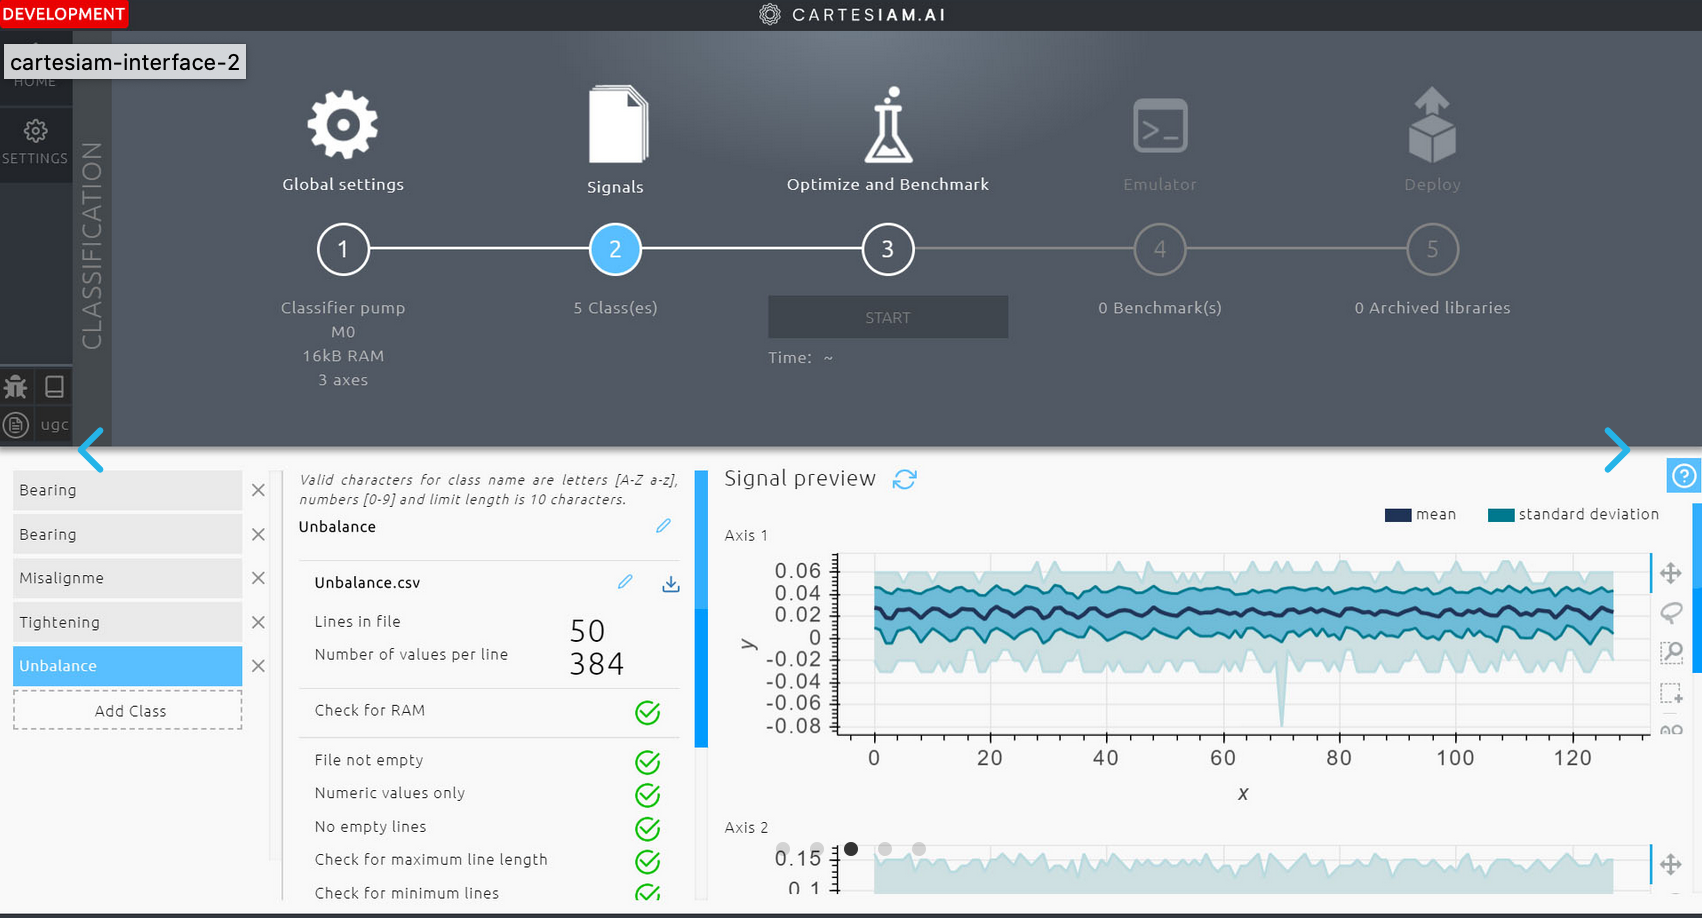This screenshot has height=918, width=1702.
Task: Click the Add Class button
Action: (x=128, y=710)
